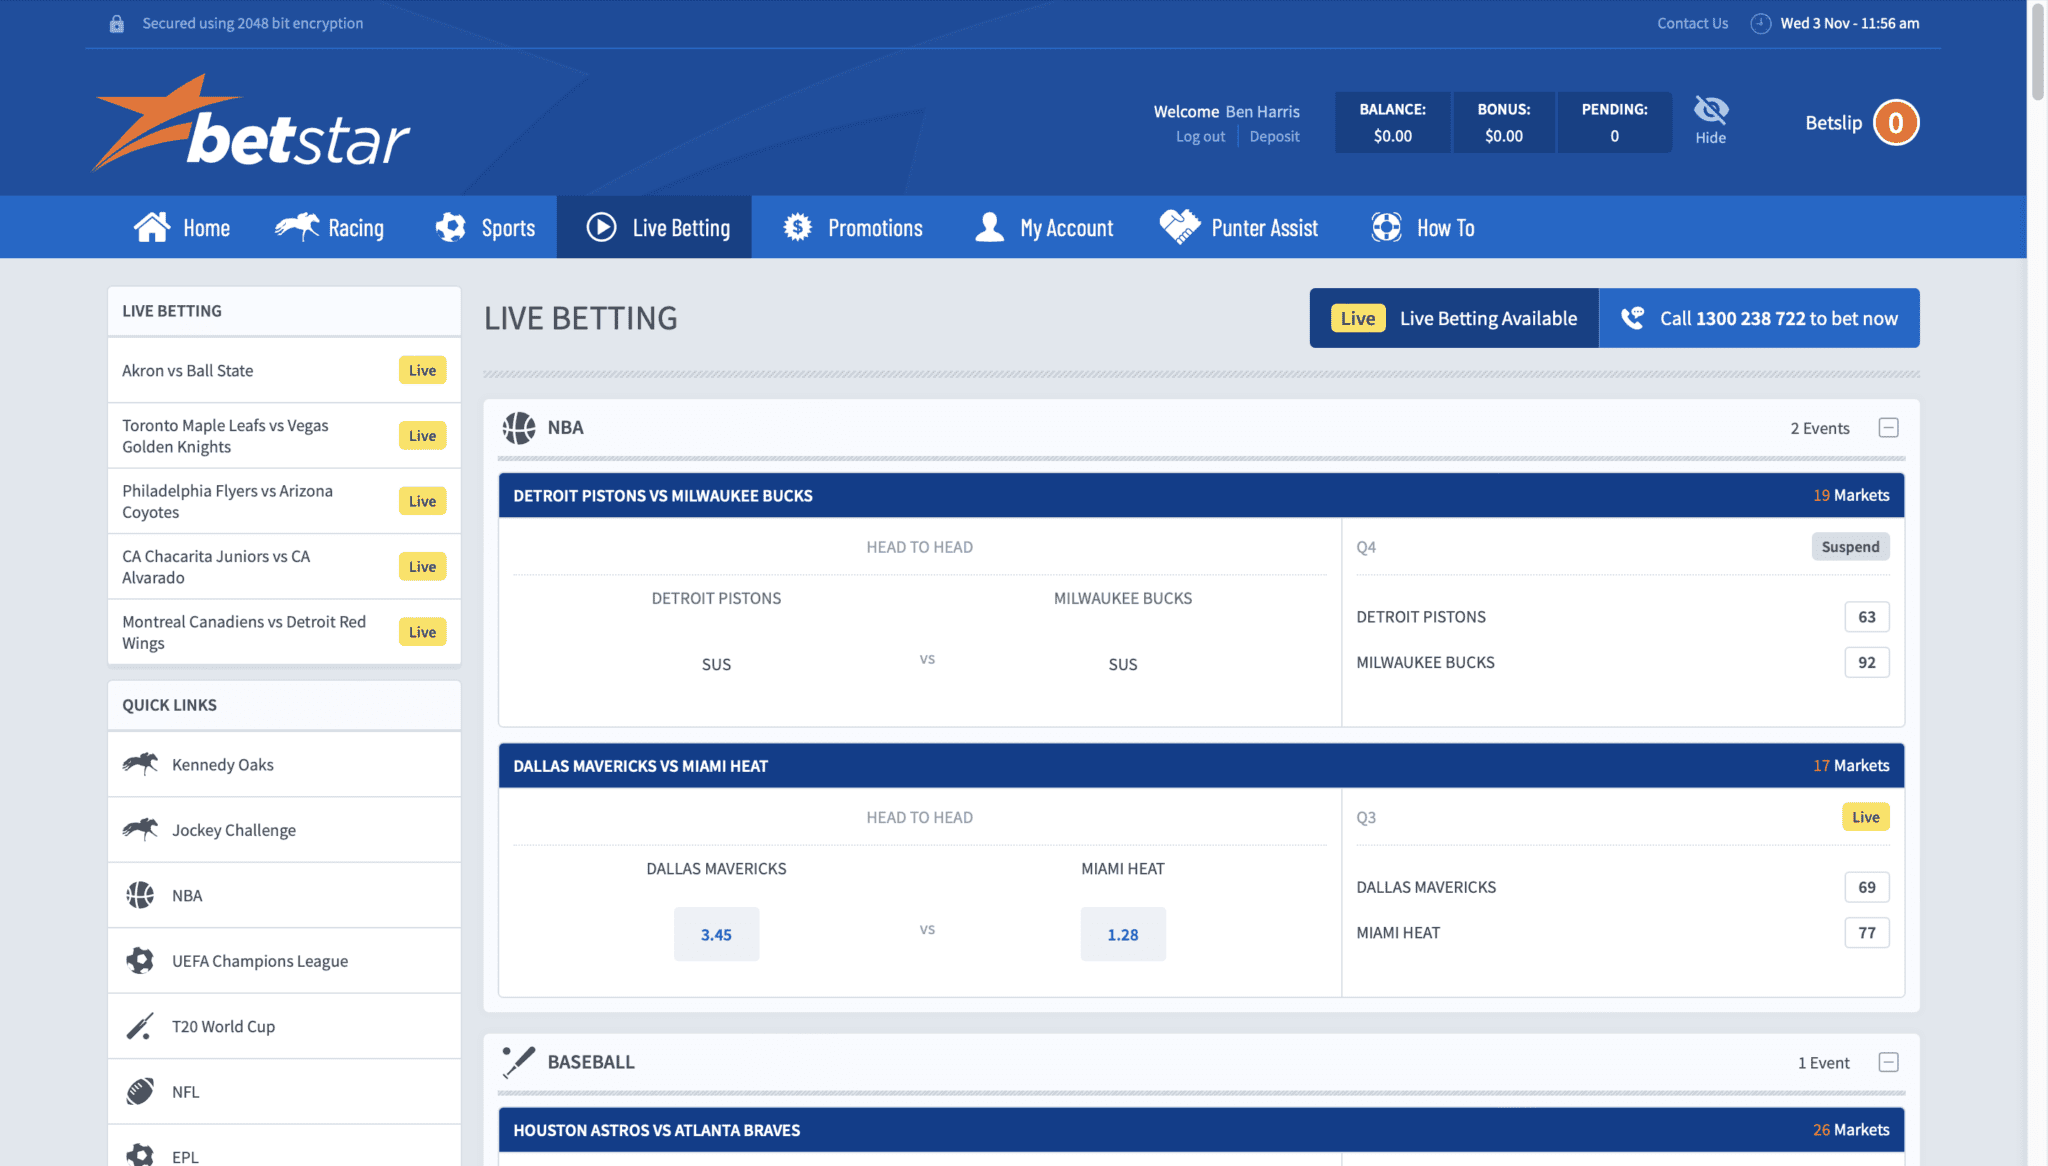The image size is (2048, 1166).
Task: Click the Kennedy Oaks horse icon
Action: pos(140,764)
